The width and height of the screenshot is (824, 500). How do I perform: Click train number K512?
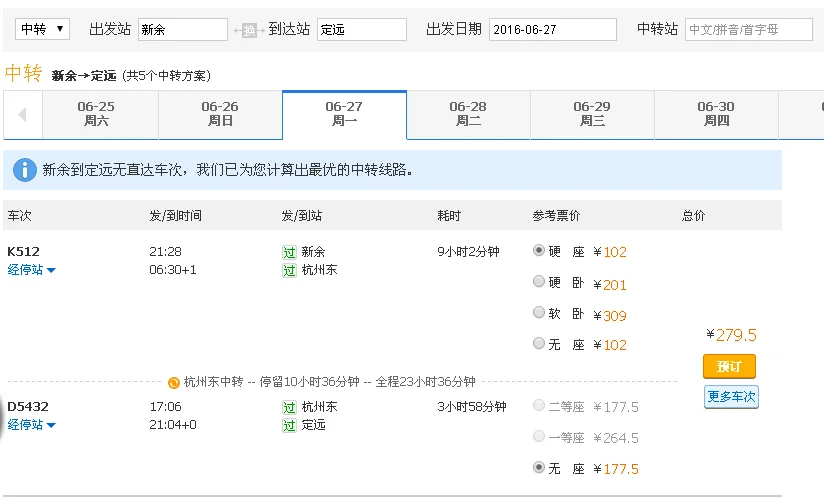(24, 252)
